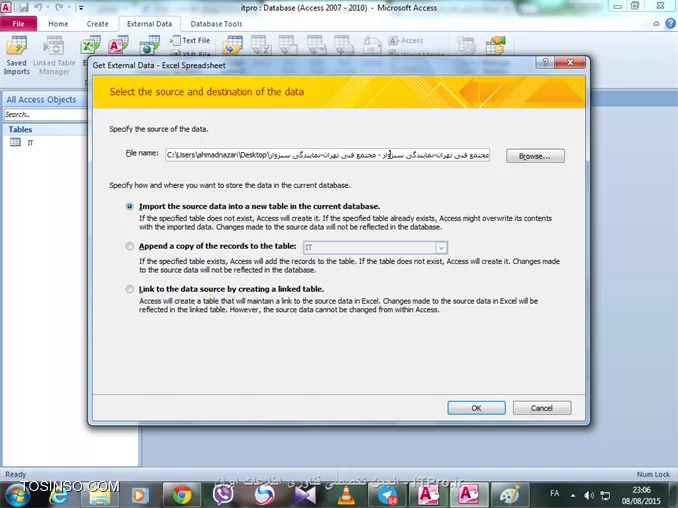Viewport: 678px width, 508px height.
Task: Select 'Link to the data source' radio button
Action: pyautogui.click(x=130, y=289)
